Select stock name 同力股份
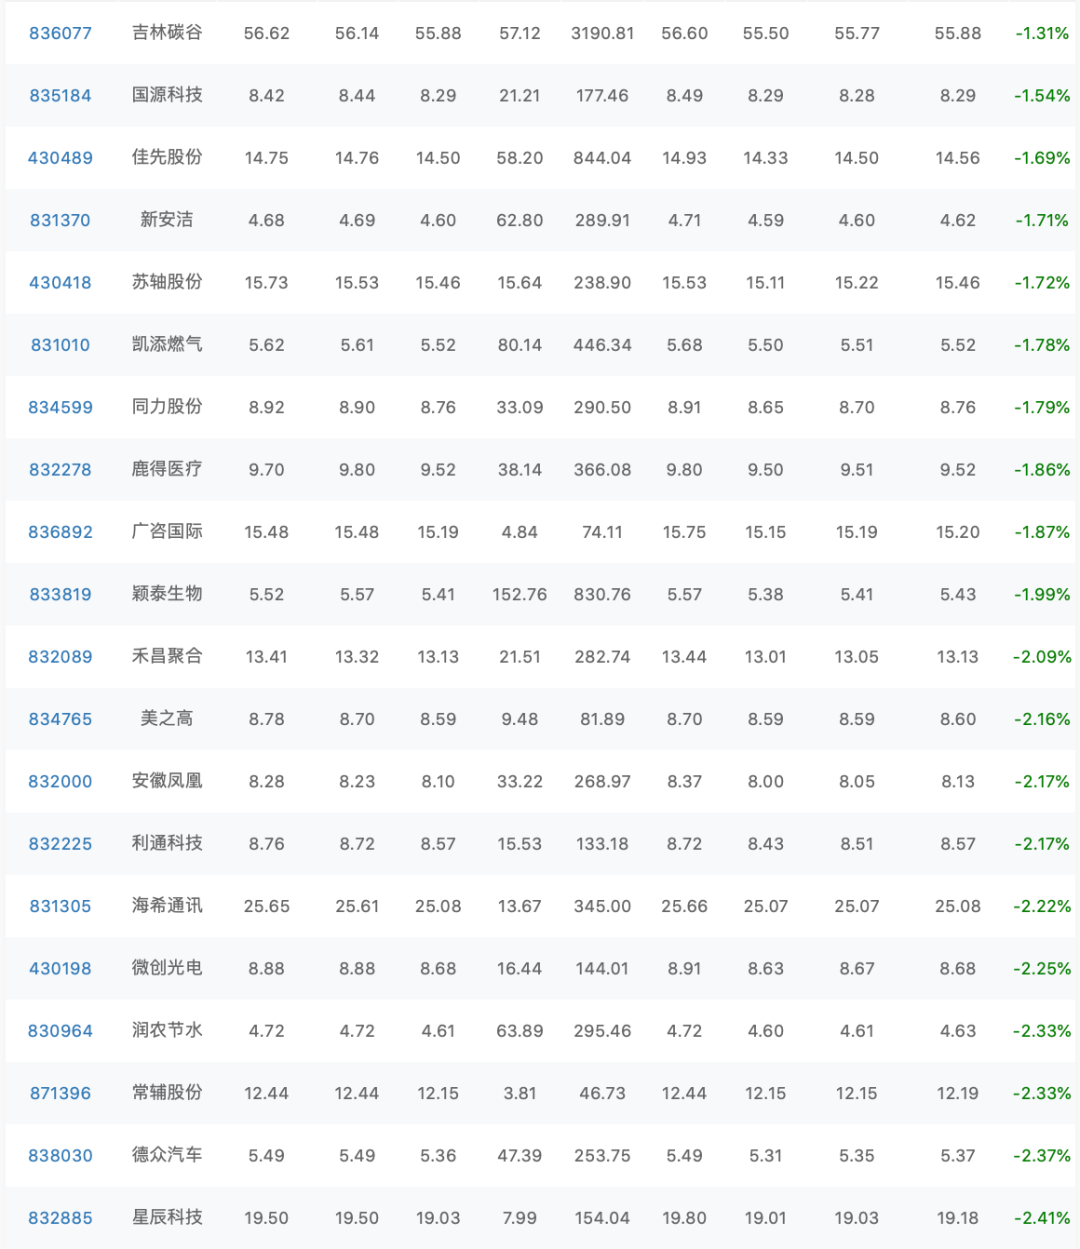Image resolution: width=1080 pixels, height=1249 pixels. coord(167,406)
